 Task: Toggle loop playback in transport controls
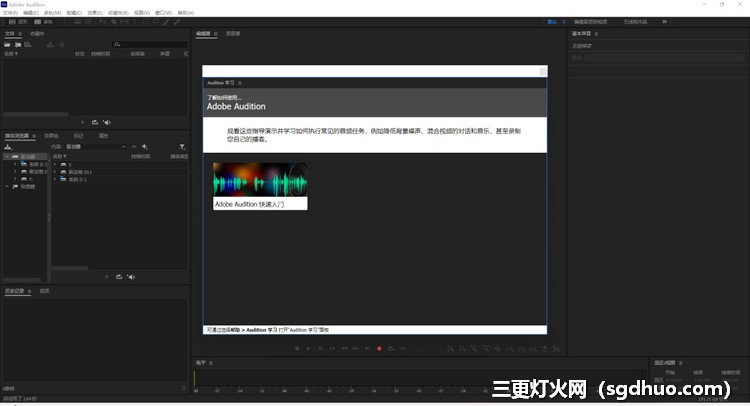pos(391,349)
